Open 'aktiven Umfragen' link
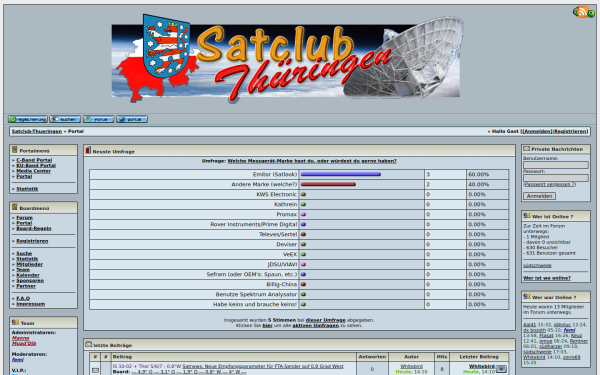The image size is (600, 375). 316,325
